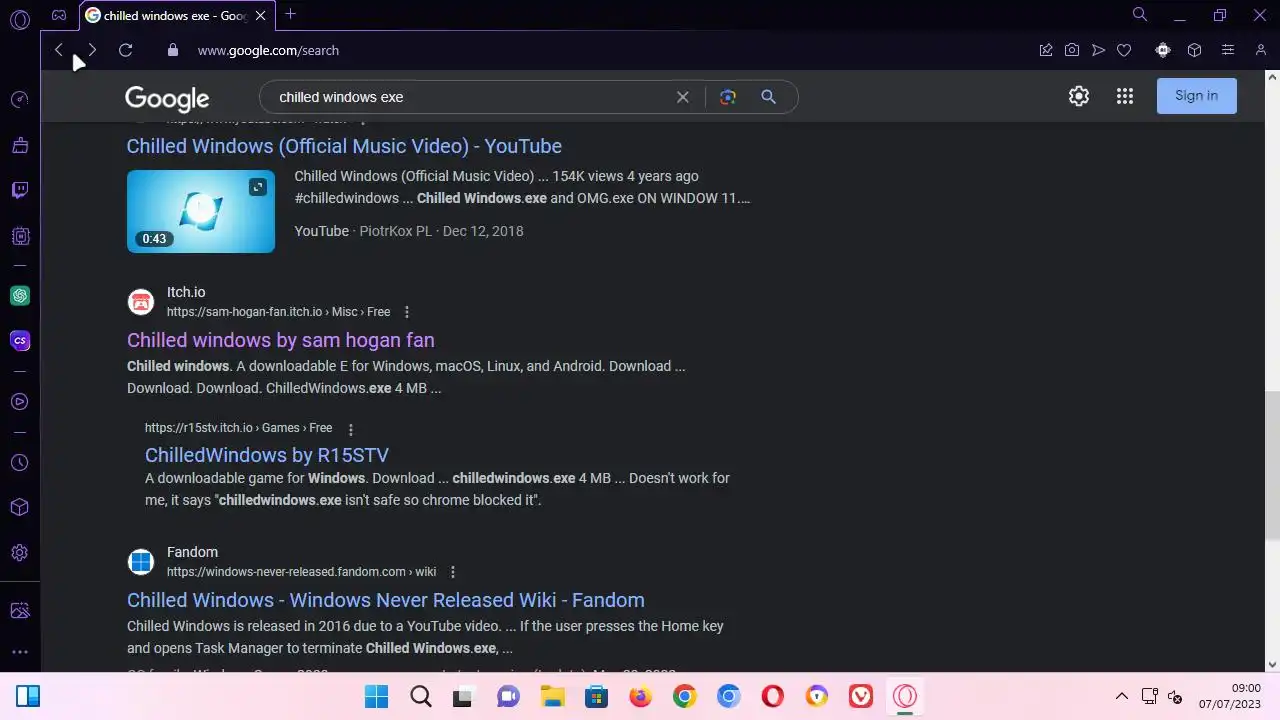Open the sidebar three-dots setup menu
This screenshot has width=1280, height=720.
coord(19,652)
